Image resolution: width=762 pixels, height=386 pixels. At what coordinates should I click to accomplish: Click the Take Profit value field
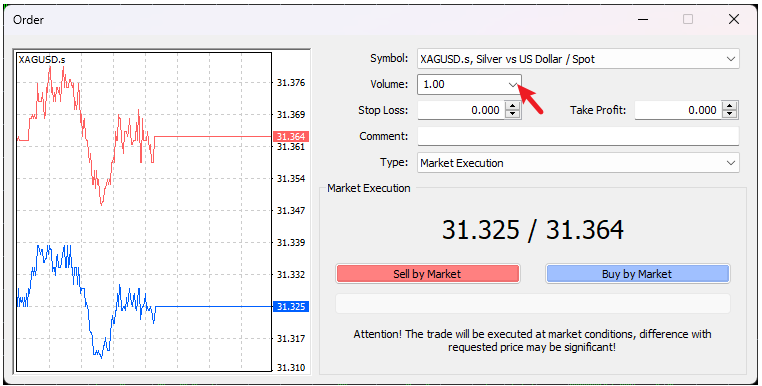coord(678,110)
